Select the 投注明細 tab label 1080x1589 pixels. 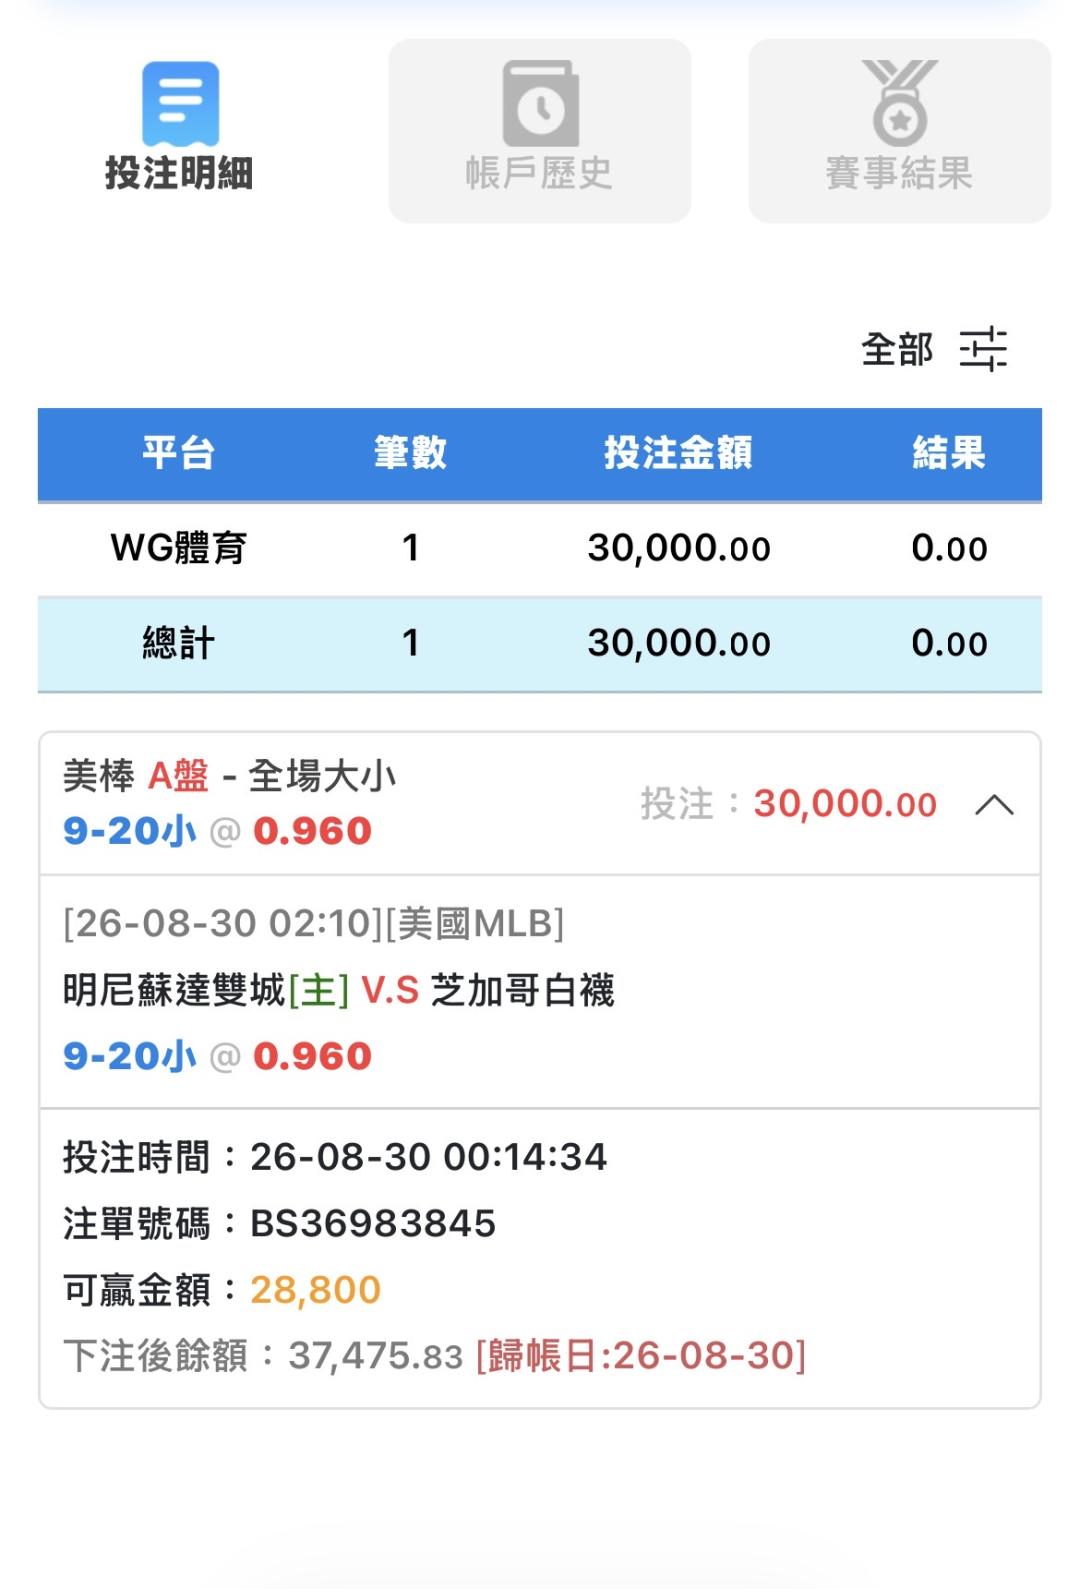tap(180, 173)
